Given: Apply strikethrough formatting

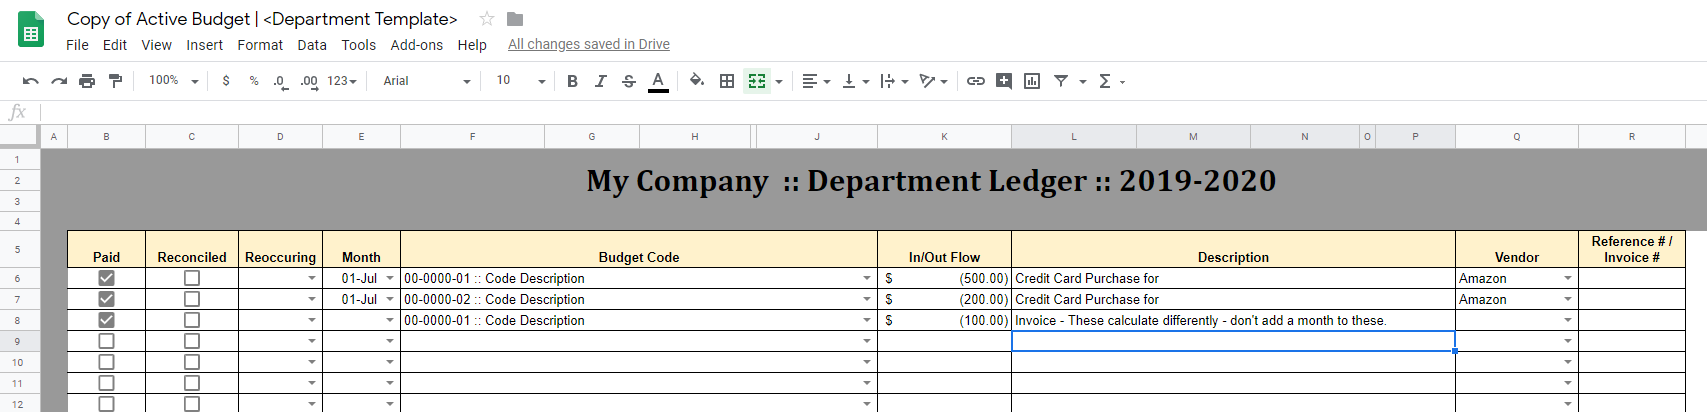Looking at the screenshot, I should (628, 81).
